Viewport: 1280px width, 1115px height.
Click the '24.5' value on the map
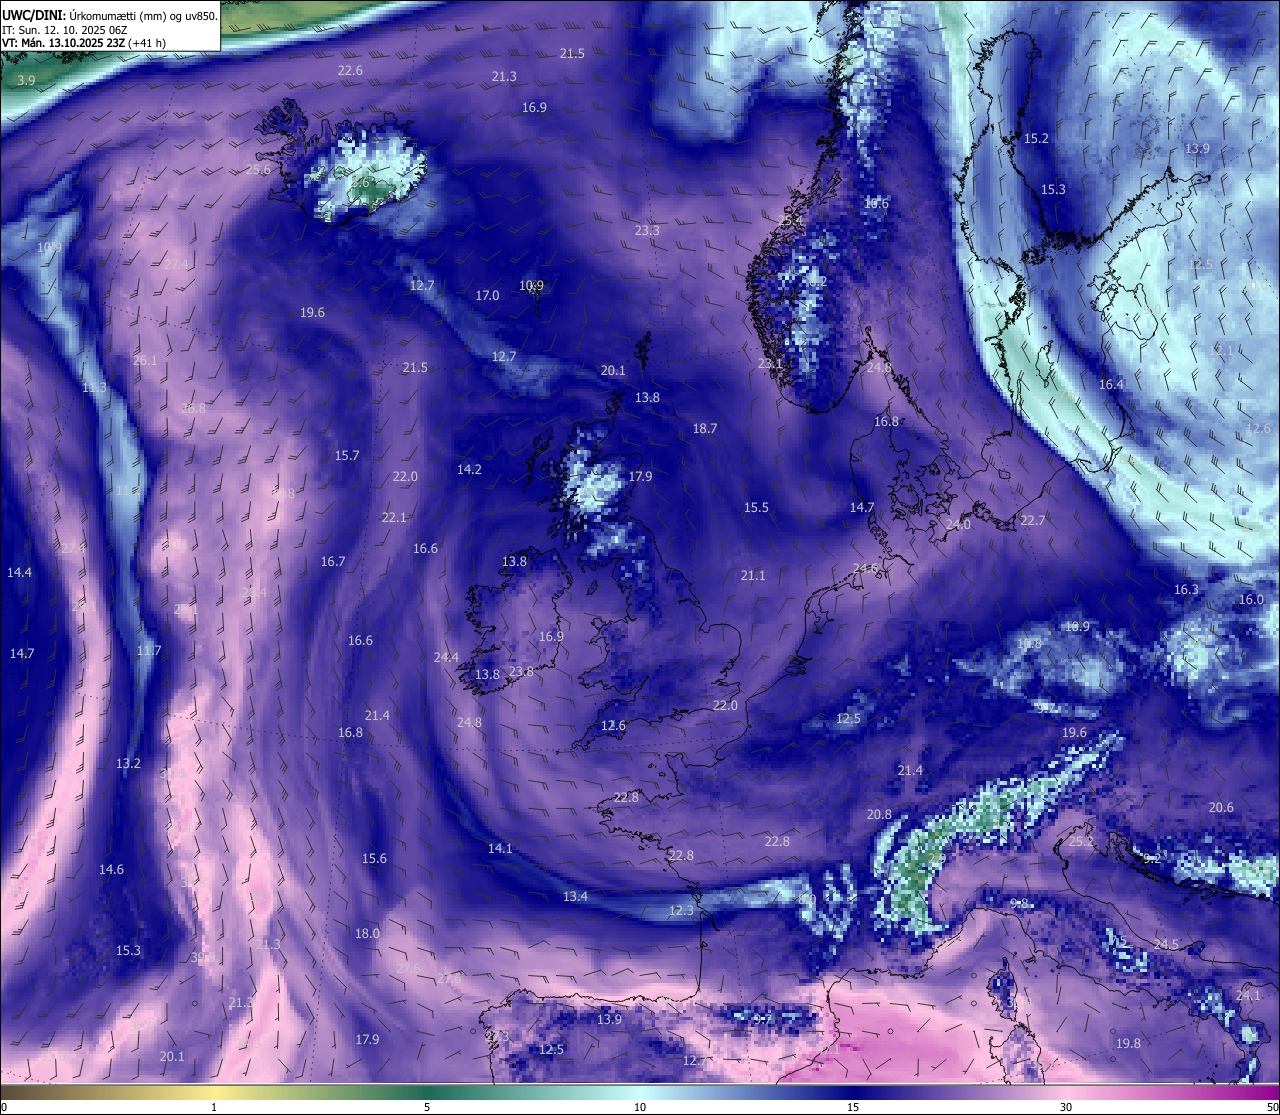pos(1166,944)
